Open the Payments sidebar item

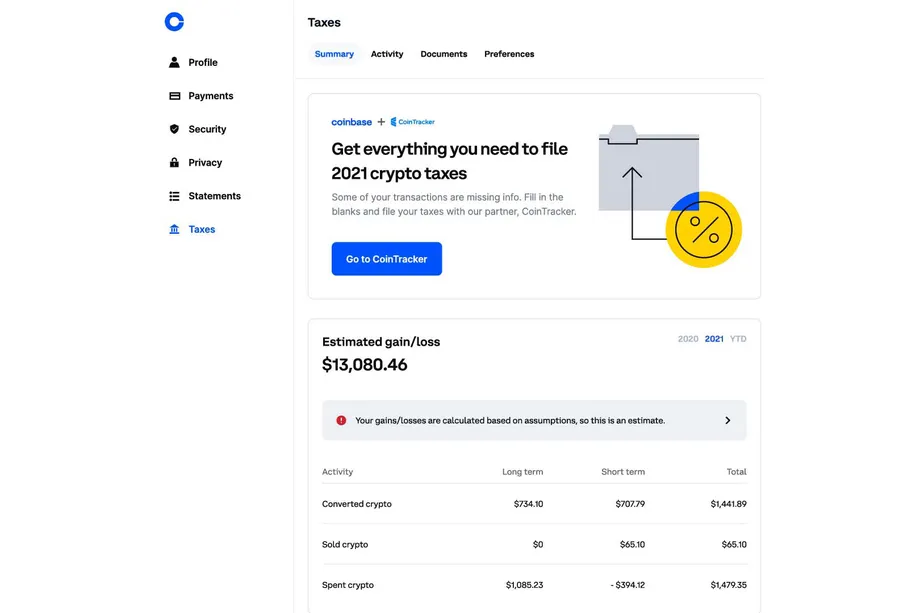pyautogui.click(x=211, y=96)
